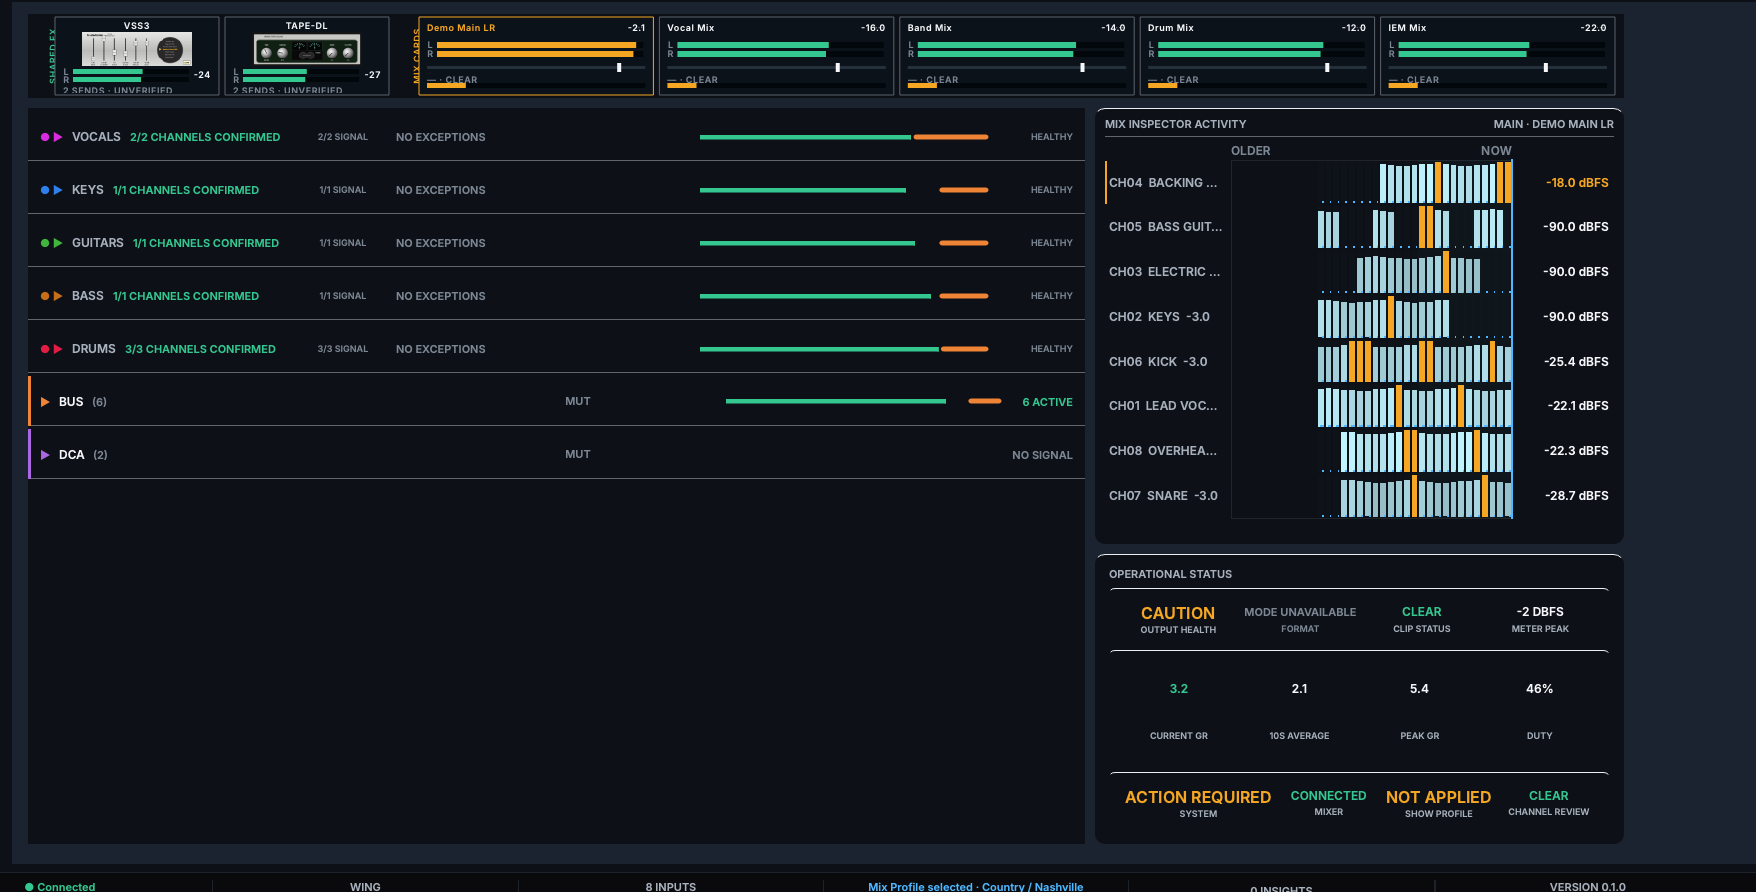Expand the GUITARS group triangle
This screenshot has height=892, width=1756.
point(58,243)
